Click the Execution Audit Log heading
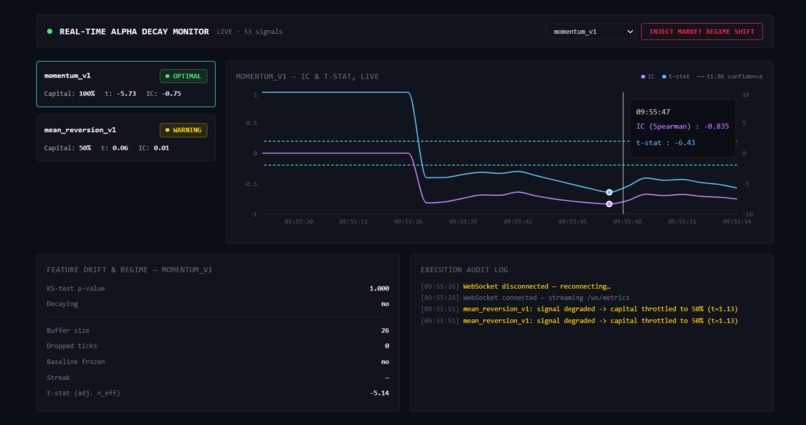The height and width of the screenshot is (425, 806). click(x=464, y=269)
